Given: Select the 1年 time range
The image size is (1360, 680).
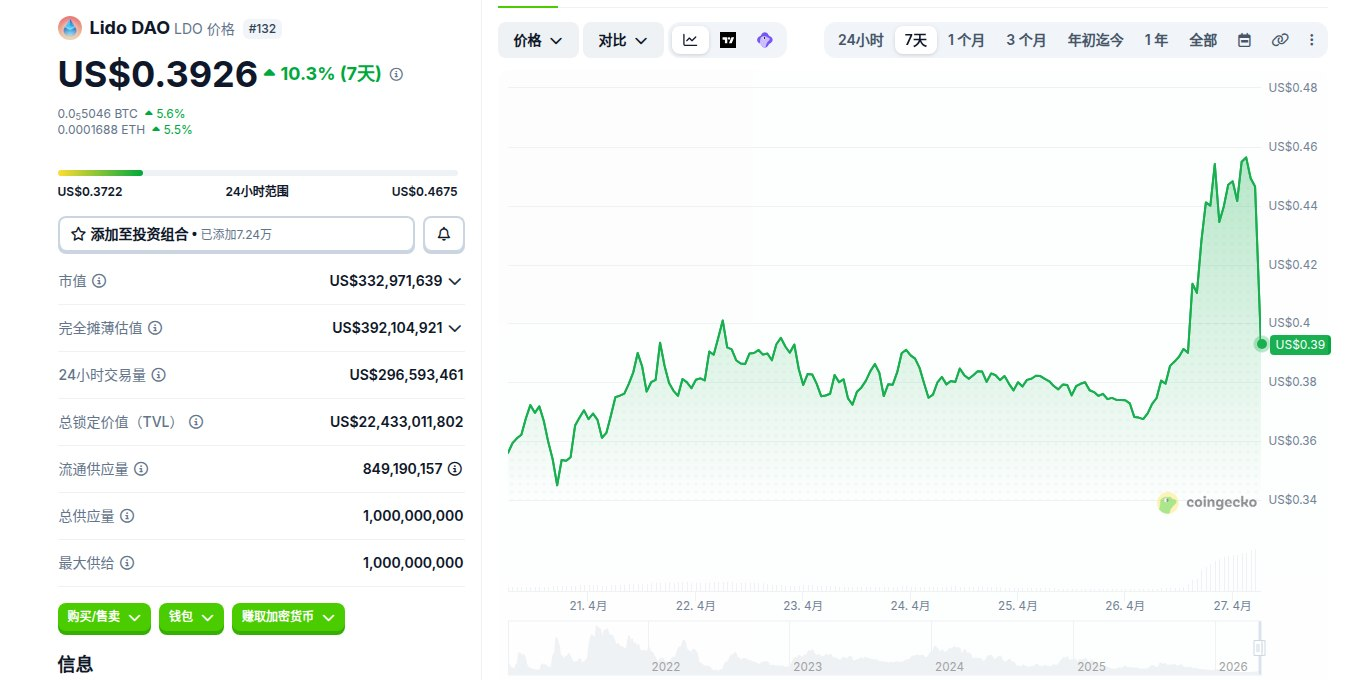Looking at the screenshot, I should pos(1156,40).
